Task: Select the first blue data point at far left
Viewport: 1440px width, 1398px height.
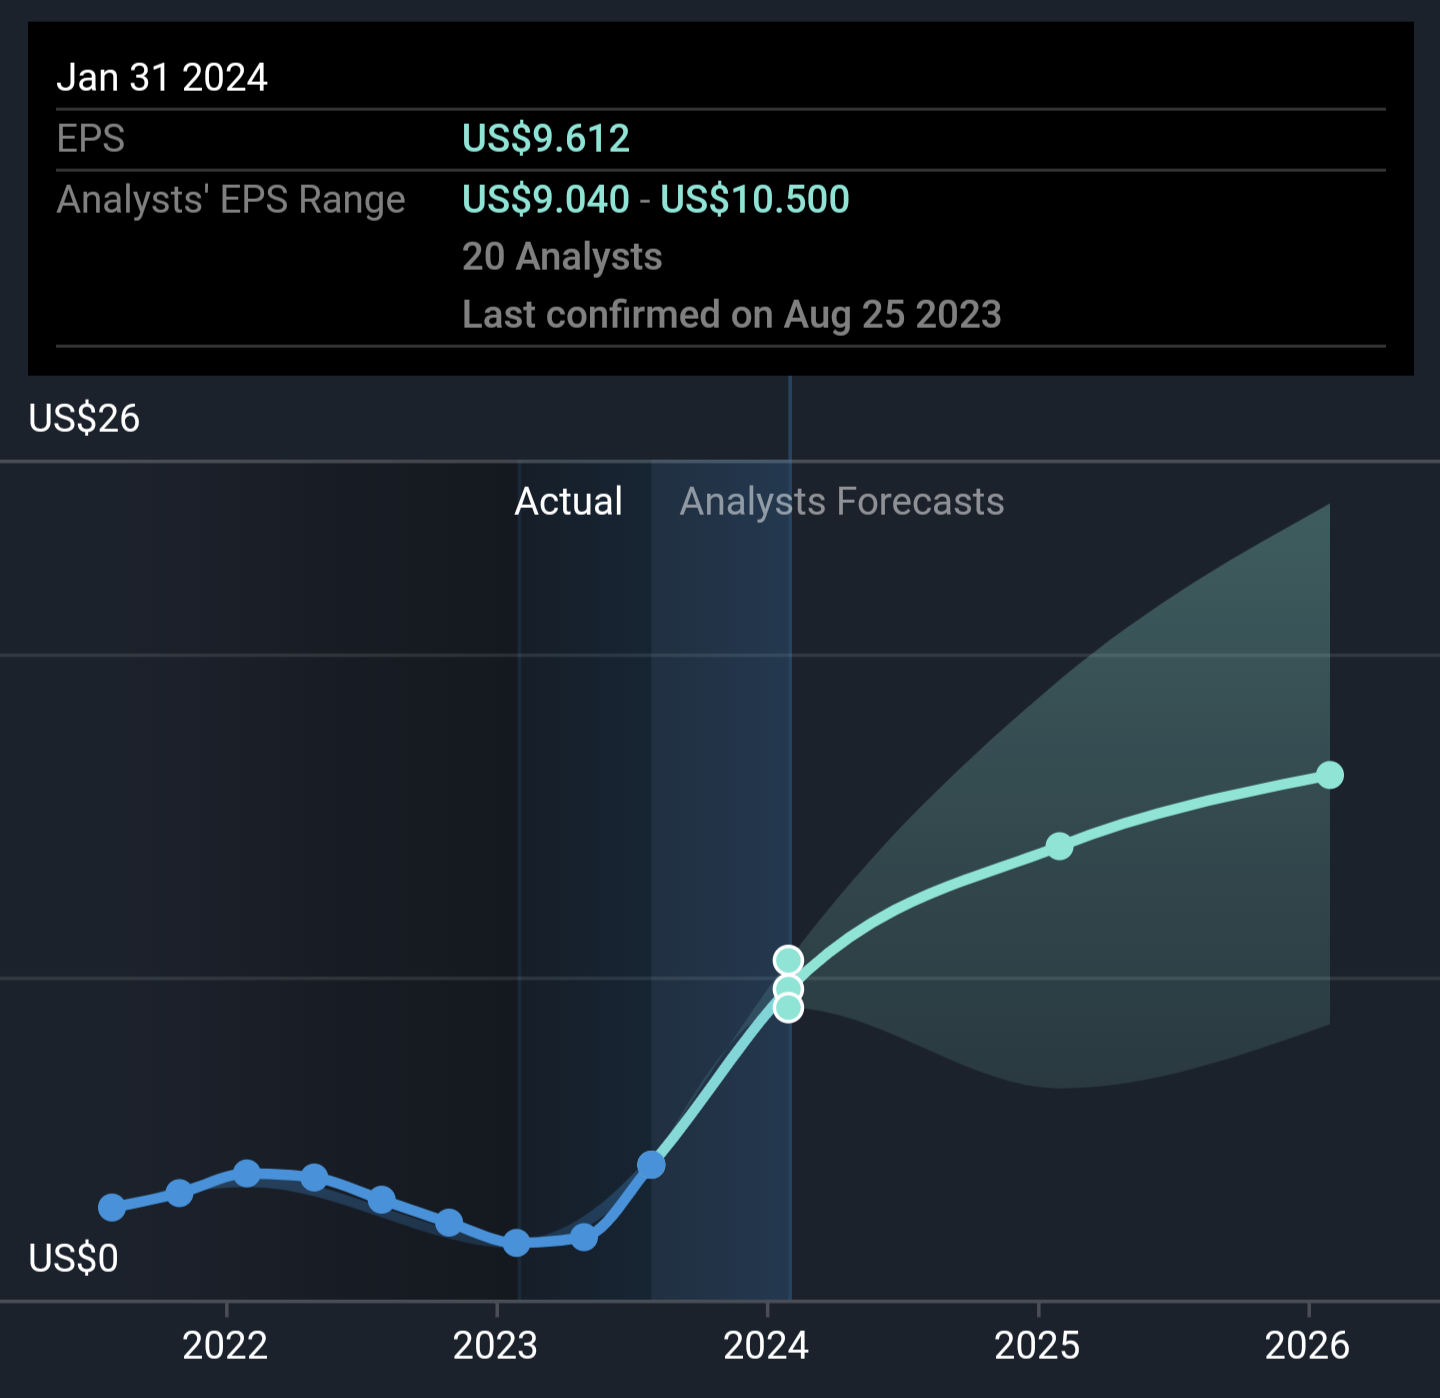Action: tap(112, 1208)
